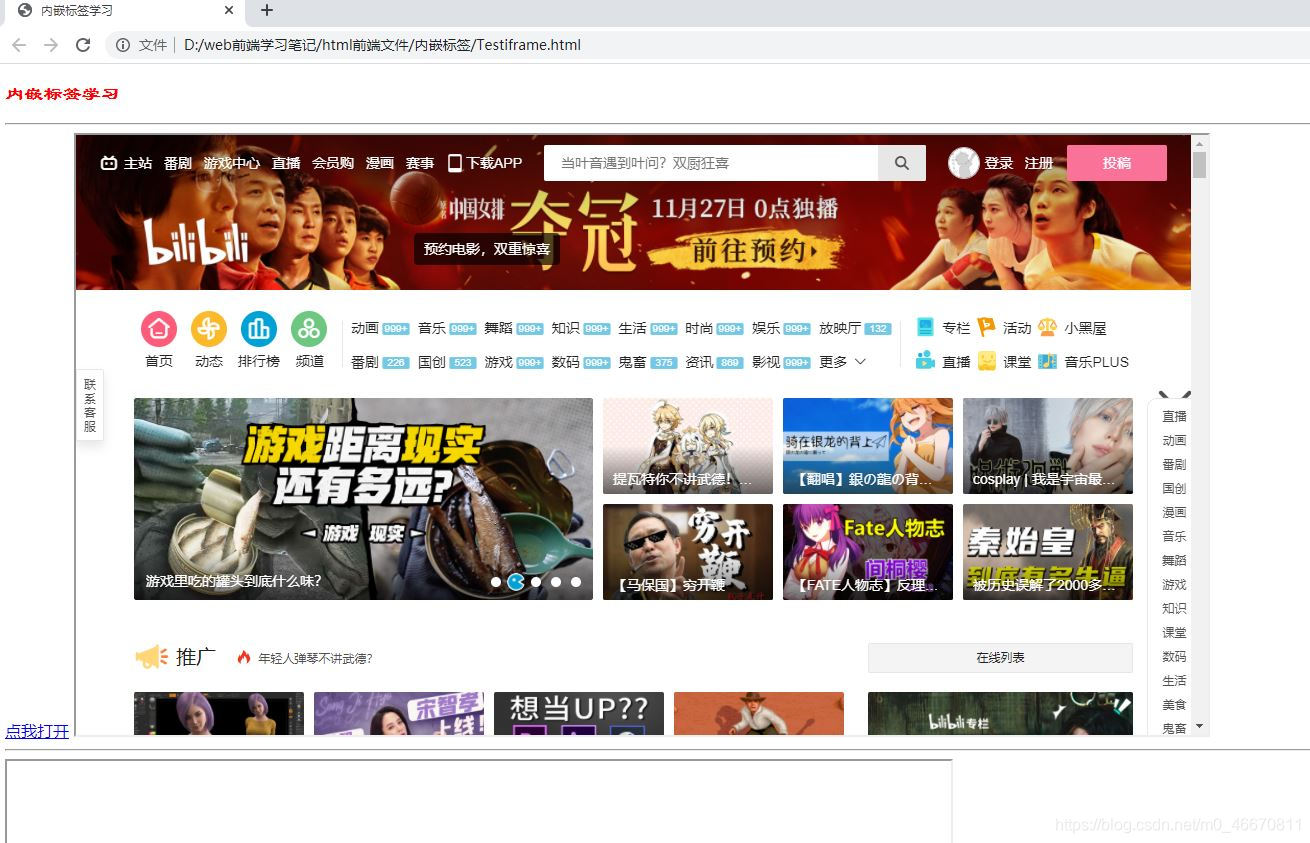The height and width of the screenshot is (843, 1310).
Task: Click the 年轻人弹琴不讲武德 promo link
Action: (315, 658)
